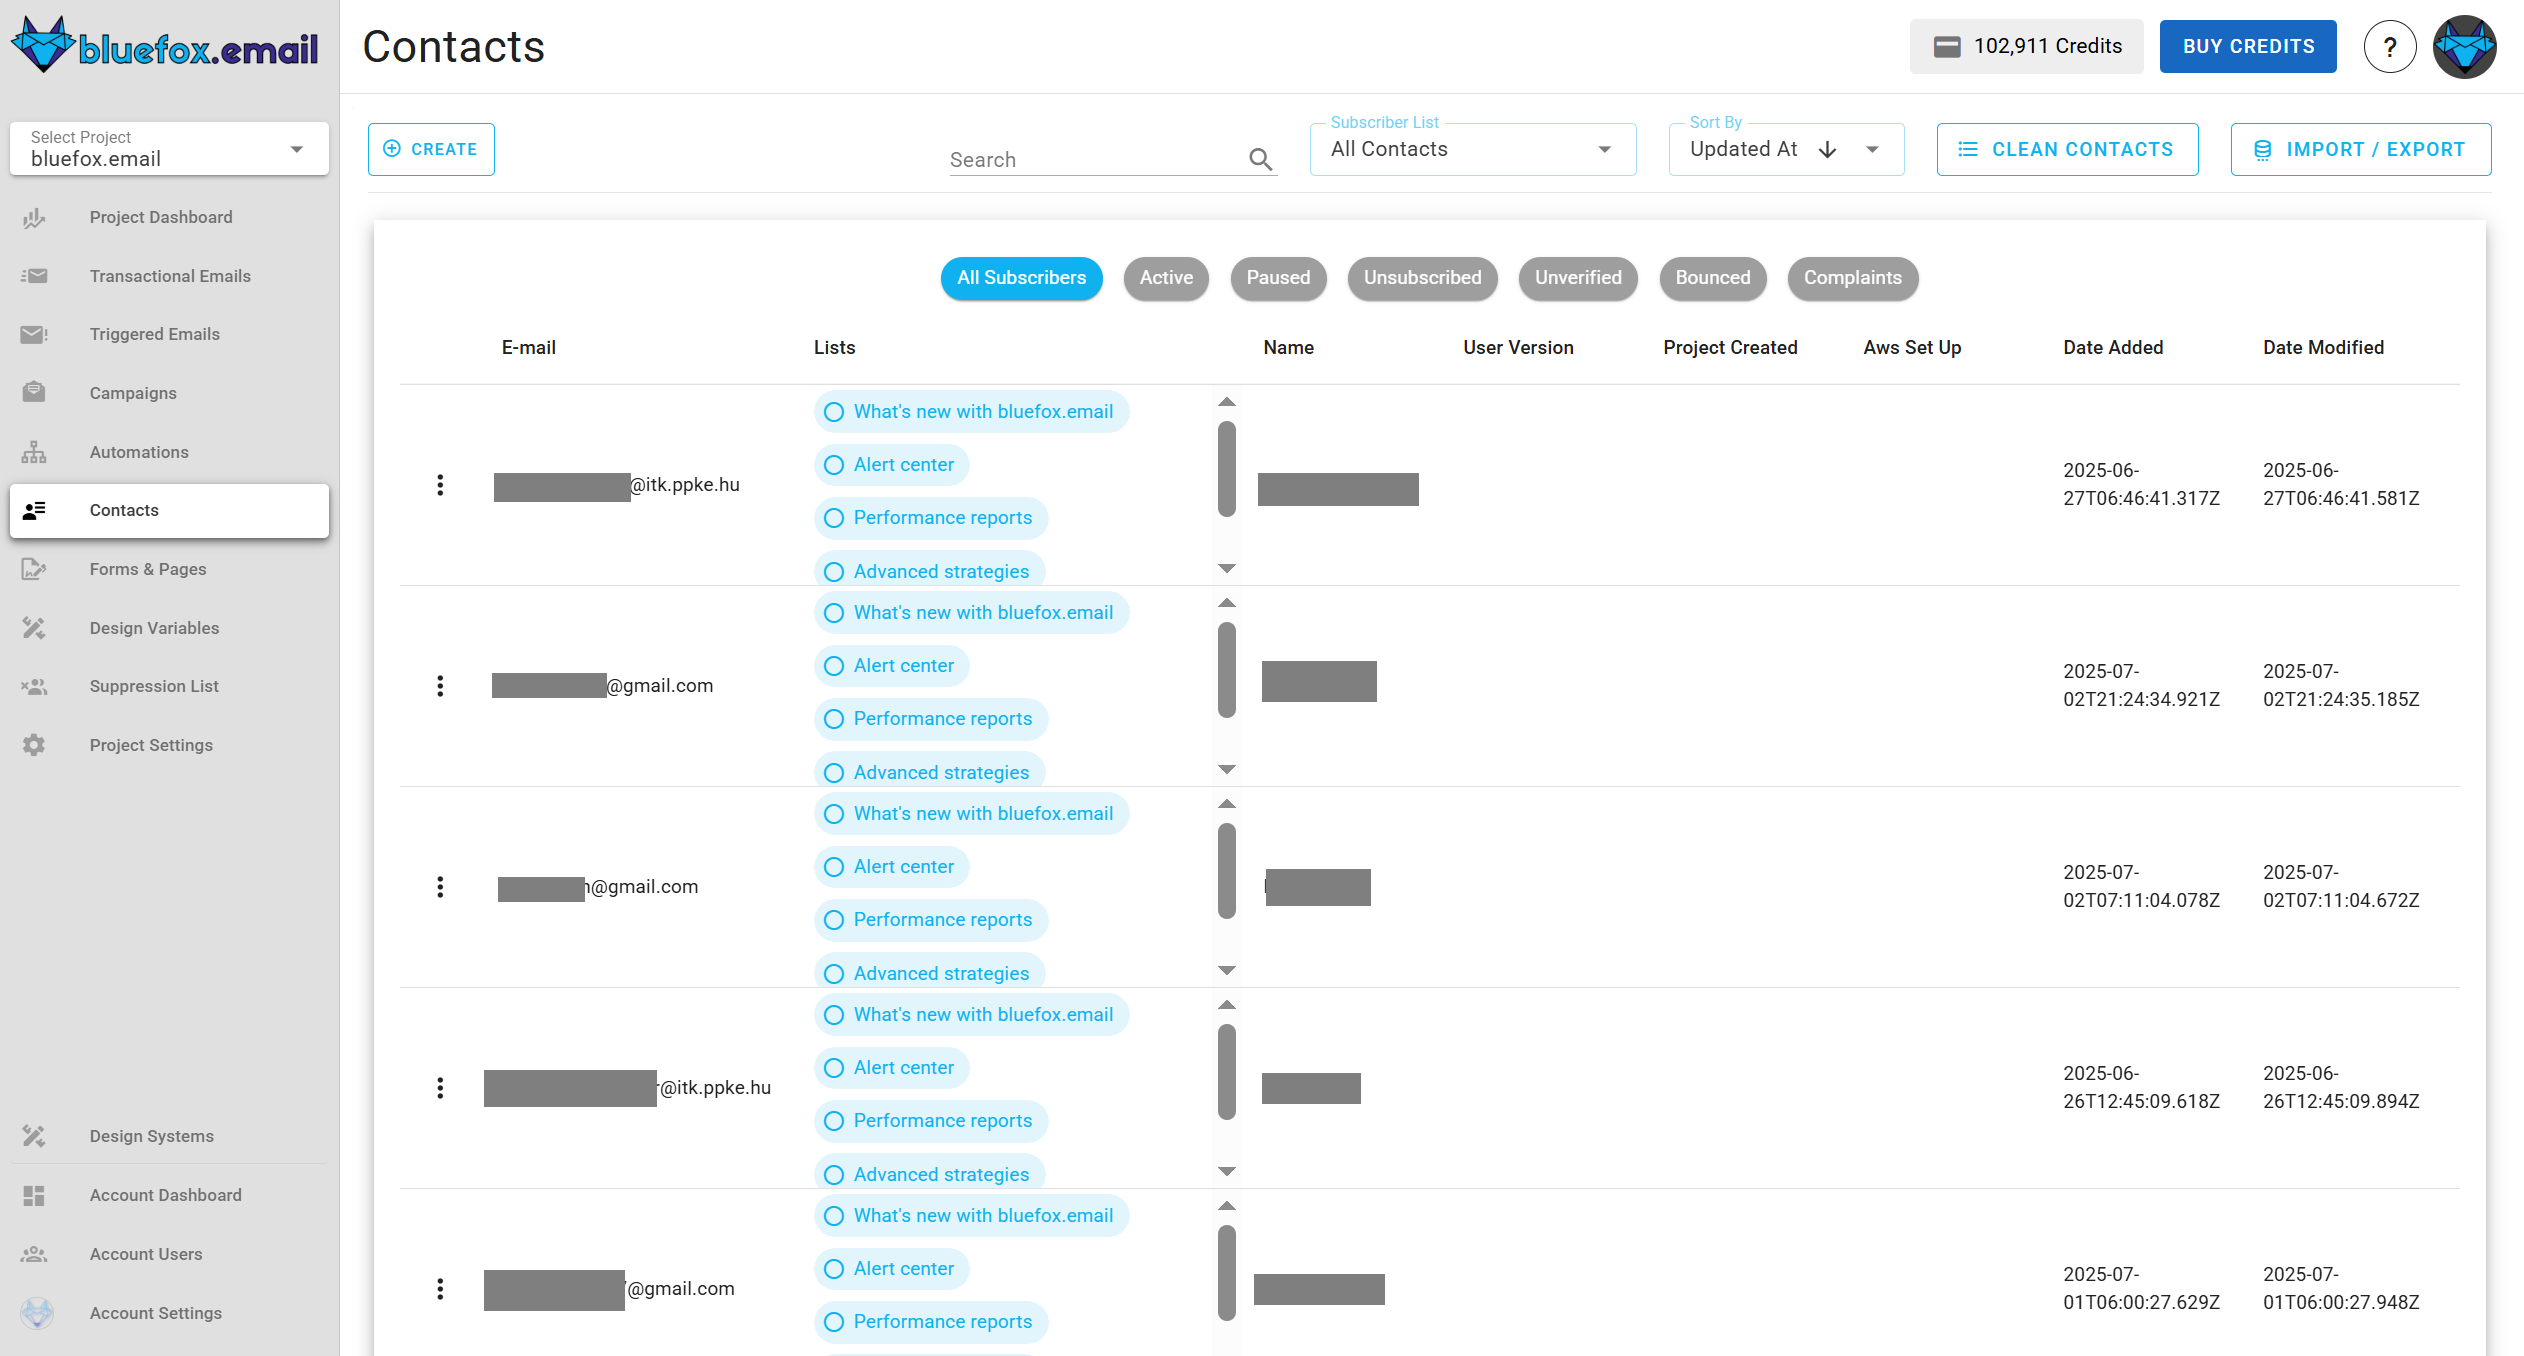The height and width of the screenshot is (1356, 2524).
Task: Toggle 'Performance reports' for 2025-06-26 contact
Action: pyautogui.click(x=930, y=1121)
